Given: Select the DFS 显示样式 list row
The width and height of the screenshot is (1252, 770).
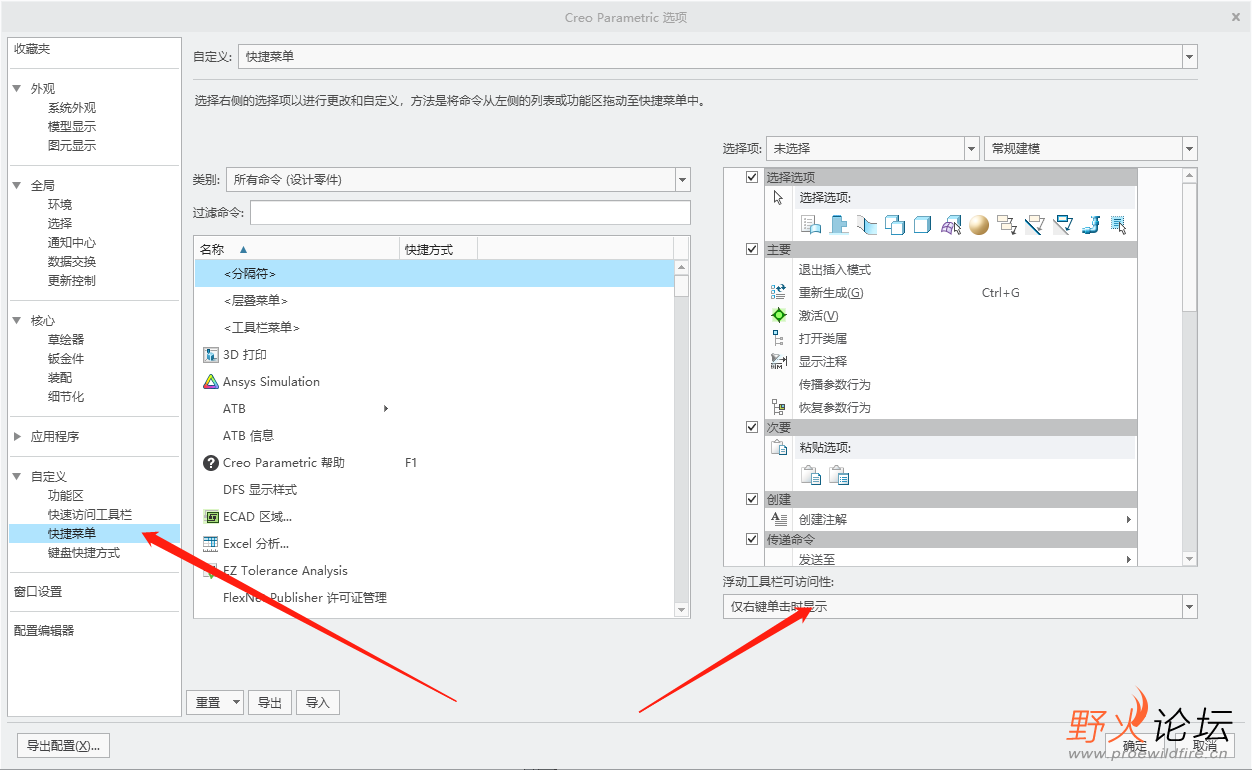Looking at the screenshot, I should [x=435, y=489].
